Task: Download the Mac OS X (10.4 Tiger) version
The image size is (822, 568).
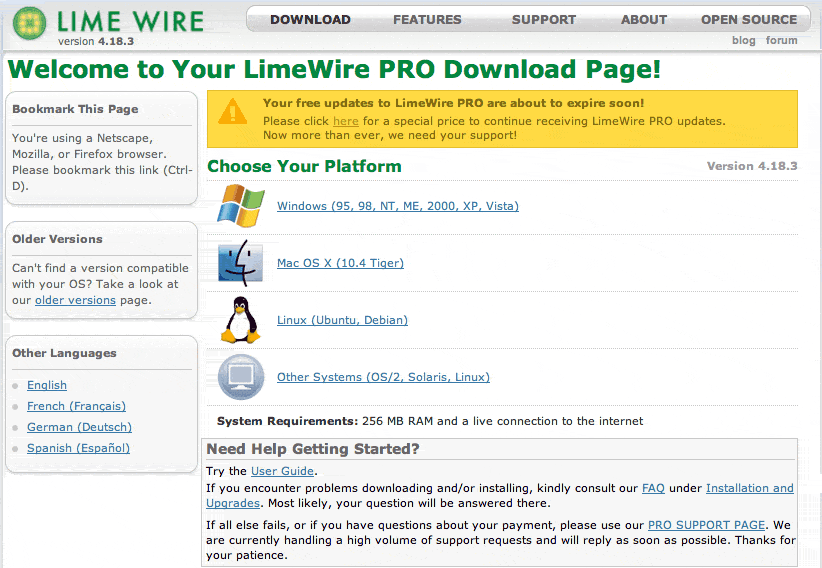Action: point(340,263)
